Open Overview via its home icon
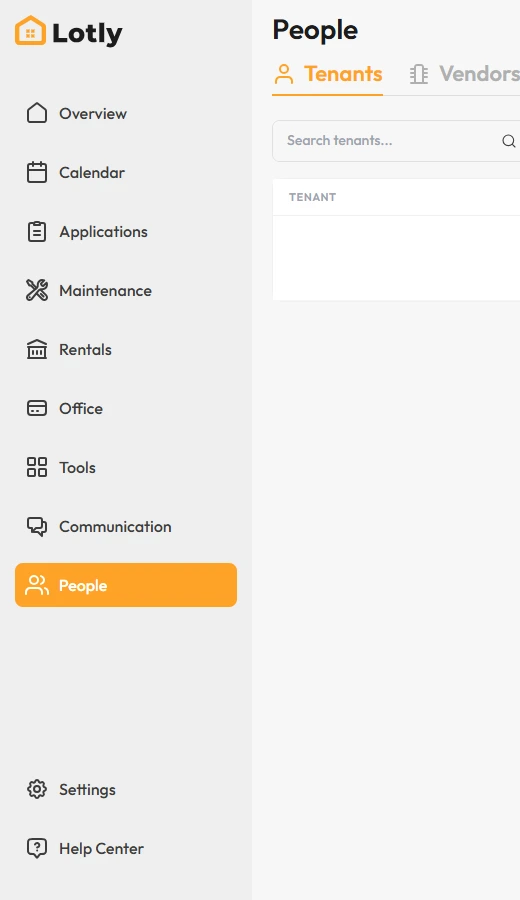 tap(37, 113)
